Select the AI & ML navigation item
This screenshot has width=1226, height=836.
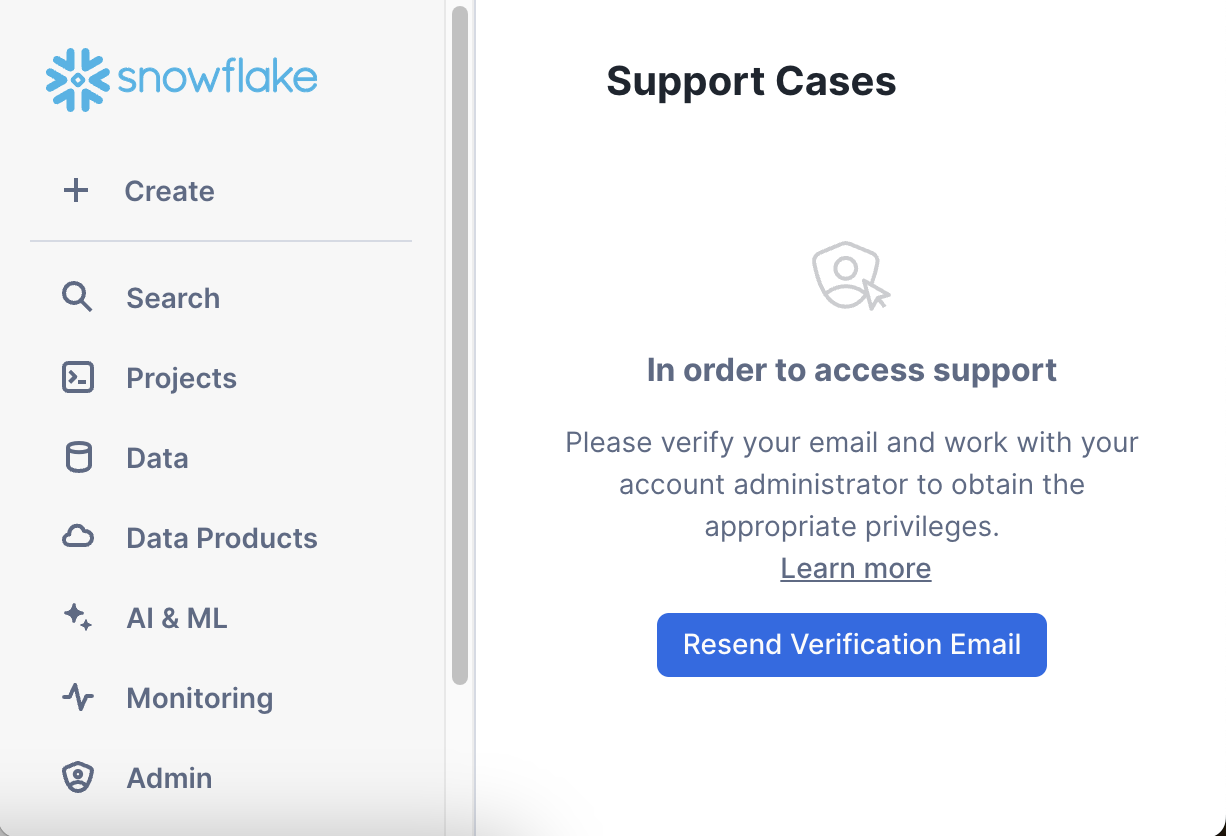pyautogui.click(x=176, y=617)
